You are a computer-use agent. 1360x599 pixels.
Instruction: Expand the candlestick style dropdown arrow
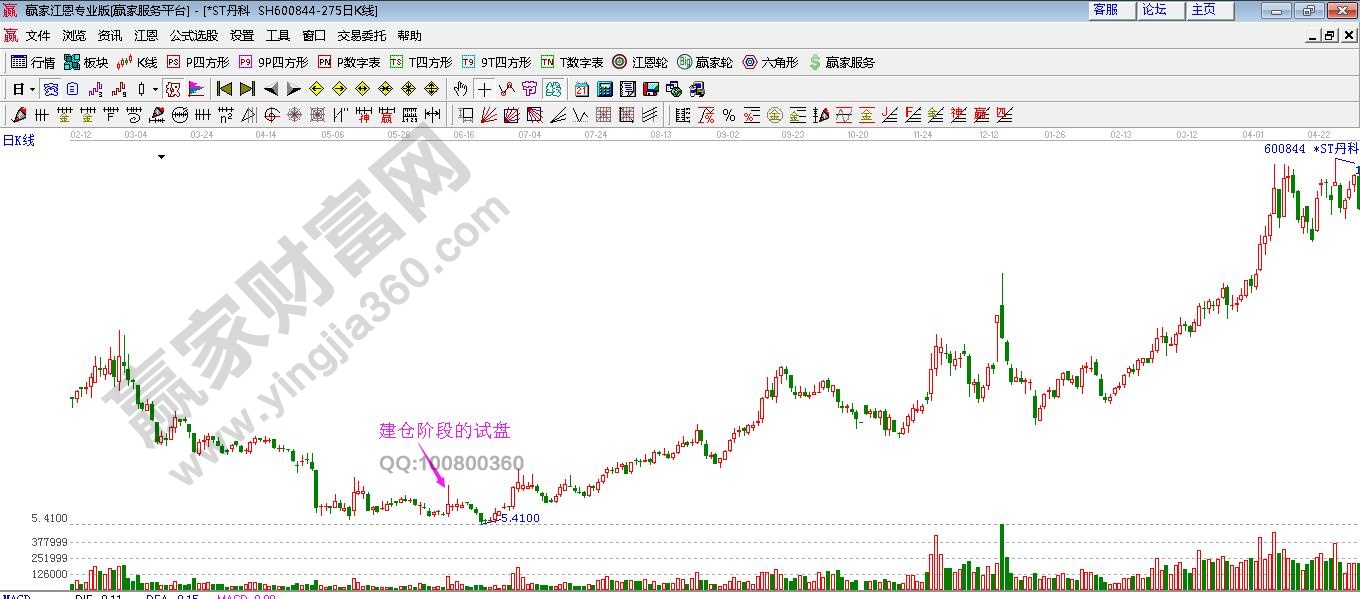tap(155, 89)
